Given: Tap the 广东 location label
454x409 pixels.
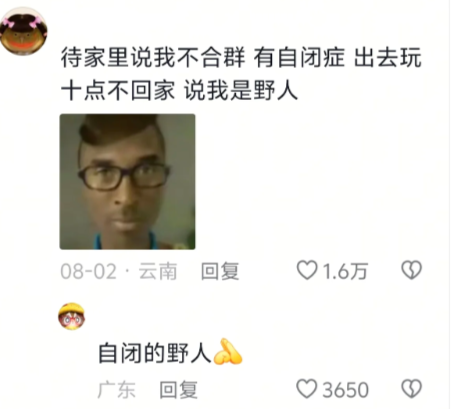Looking at the screenshot, I should point(116,390).
